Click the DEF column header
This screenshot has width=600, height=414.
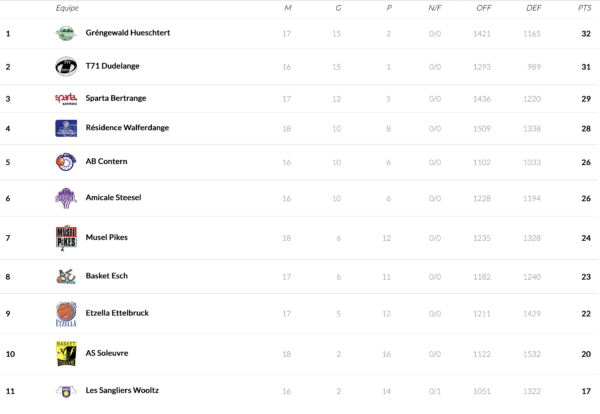point(534,8)
